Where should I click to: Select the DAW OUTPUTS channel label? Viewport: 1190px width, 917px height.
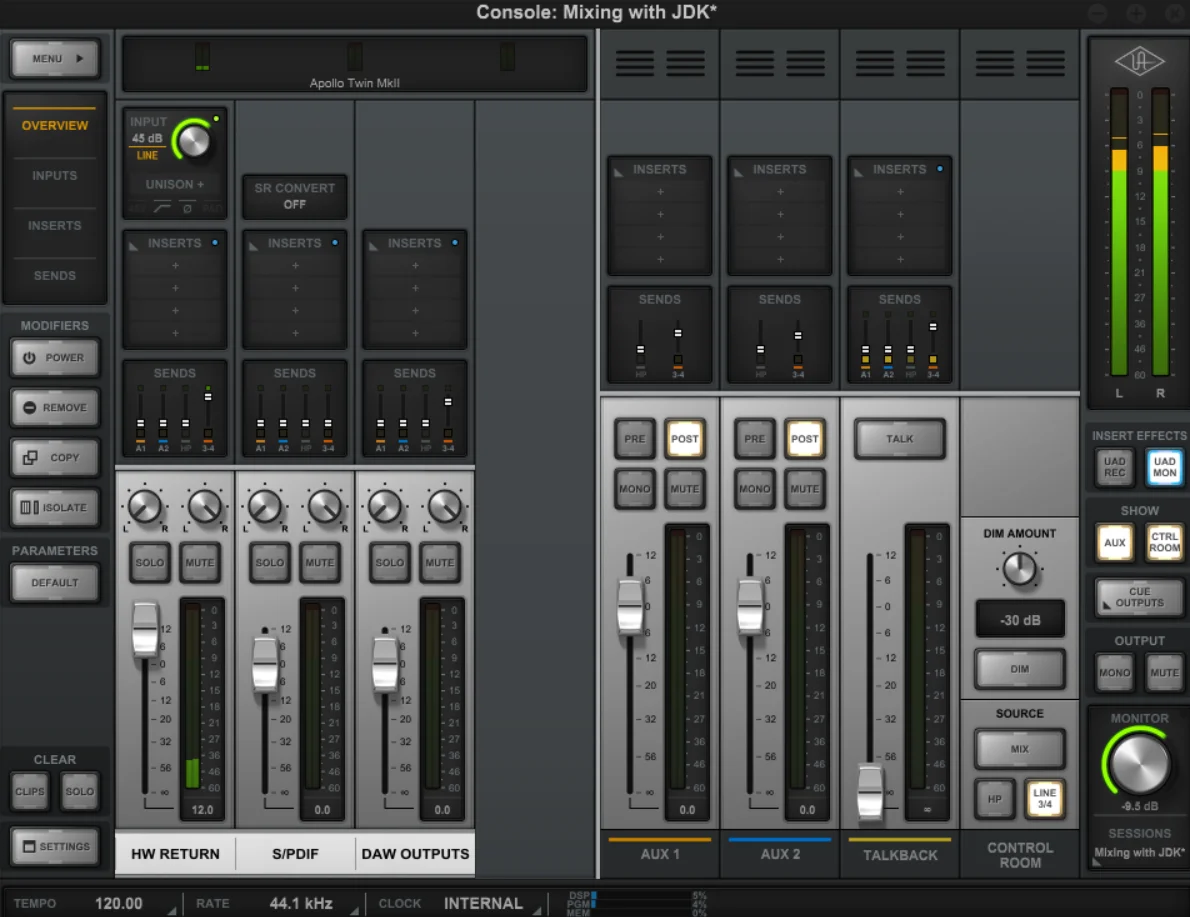(x=415, y=854)
